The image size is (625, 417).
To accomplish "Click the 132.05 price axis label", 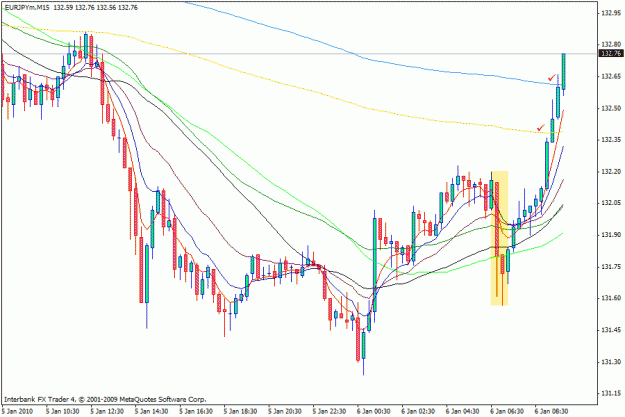I will point(611,203).
